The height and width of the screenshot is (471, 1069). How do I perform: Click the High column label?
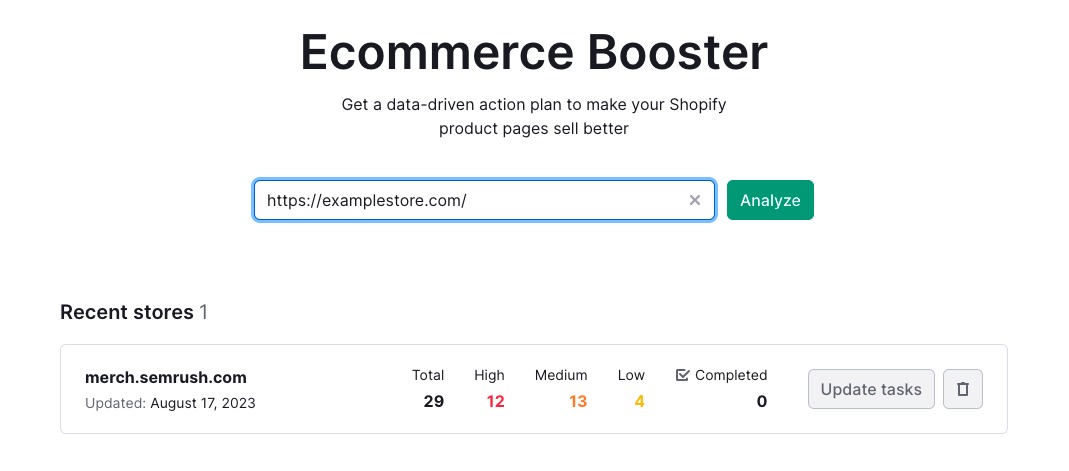[489, 375]
